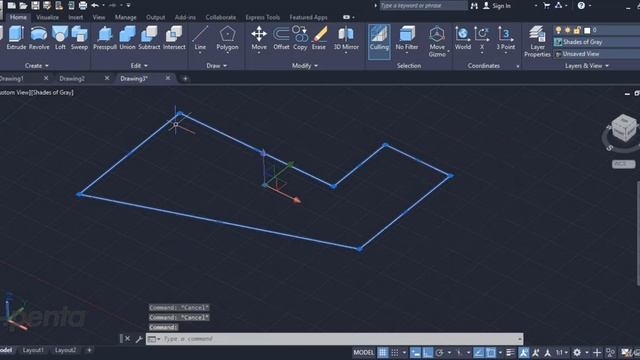The width and height of the screenshot is (640, 360).
Task: Click the Open file icon in quick access toolbar
Action: tap(23, 5)
